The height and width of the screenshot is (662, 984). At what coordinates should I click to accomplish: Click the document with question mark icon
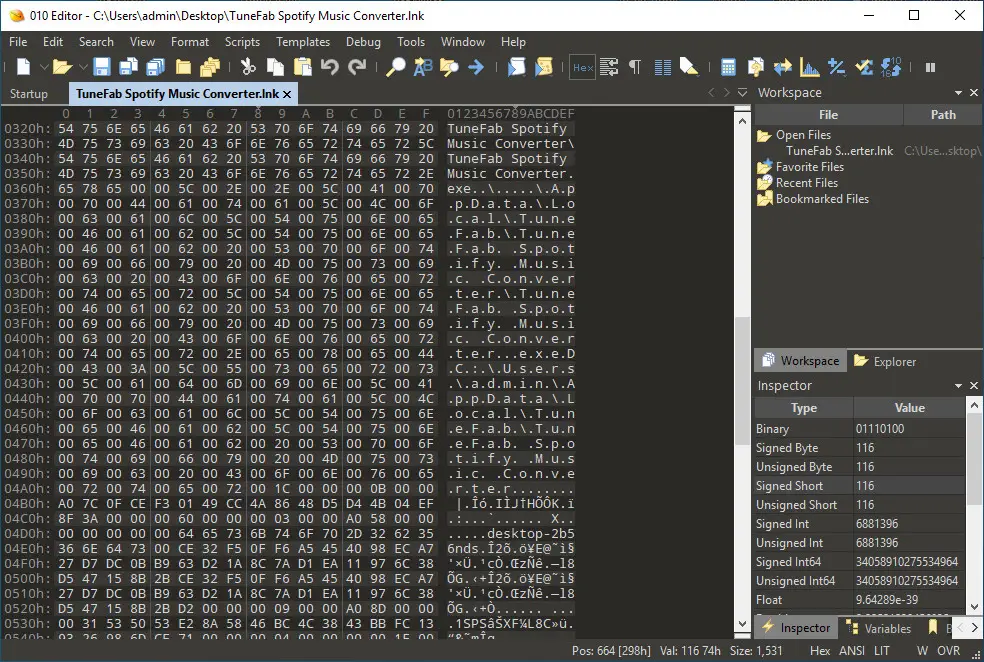[756, 67]
